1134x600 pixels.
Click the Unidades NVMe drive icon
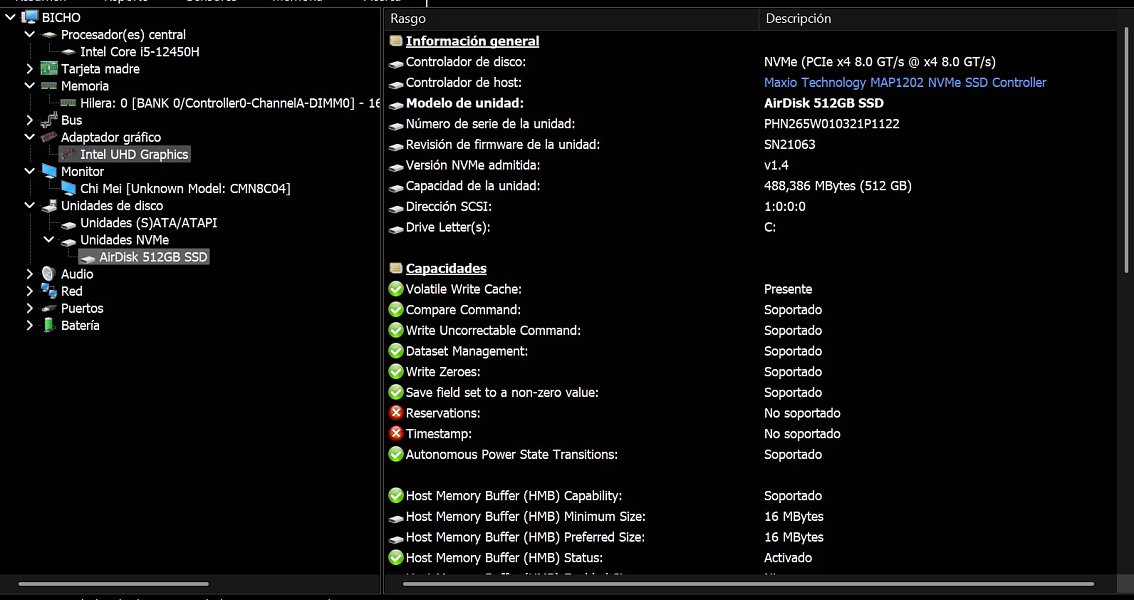click(69, 241)
